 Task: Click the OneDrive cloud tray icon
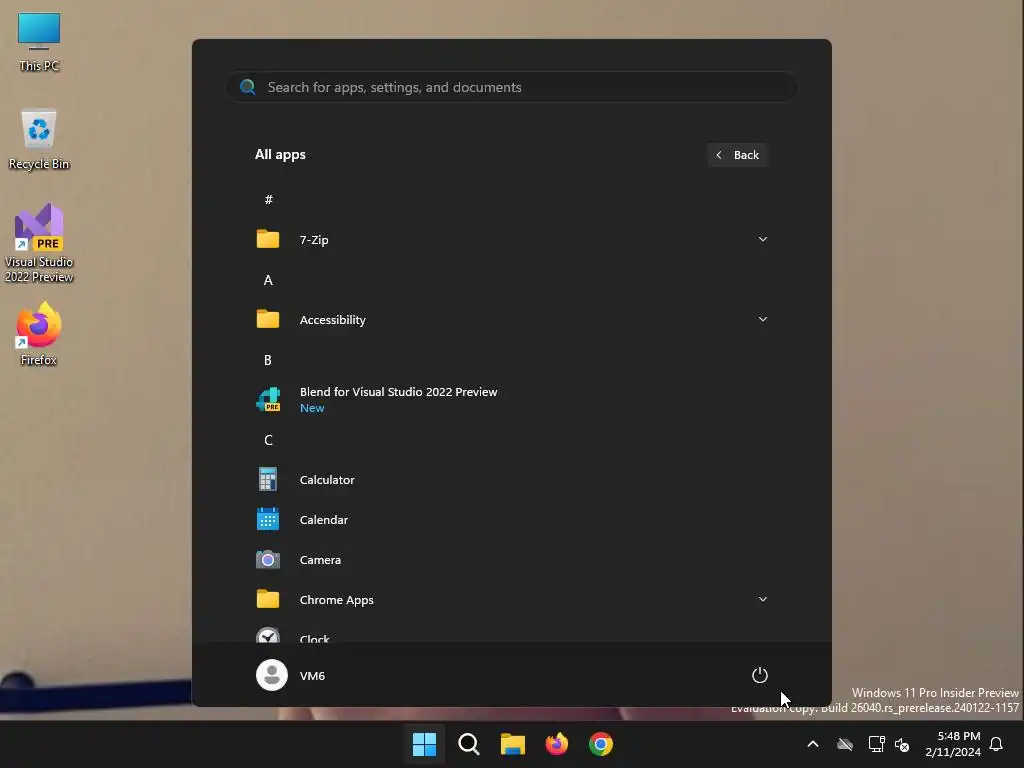[845, 744]
